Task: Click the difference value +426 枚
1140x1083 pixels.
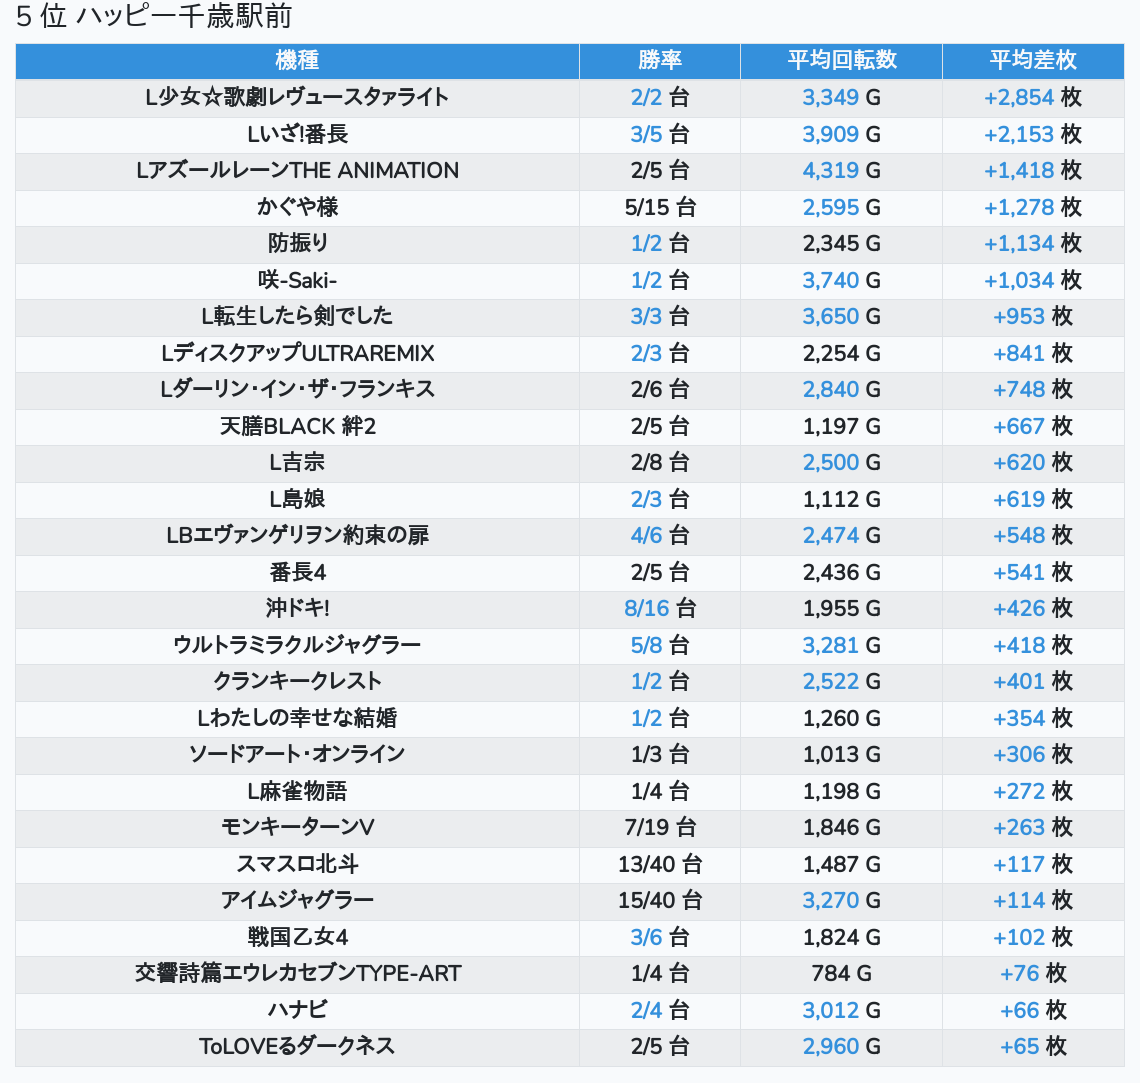Action: pyautogui.click(x=1033, y=609)
